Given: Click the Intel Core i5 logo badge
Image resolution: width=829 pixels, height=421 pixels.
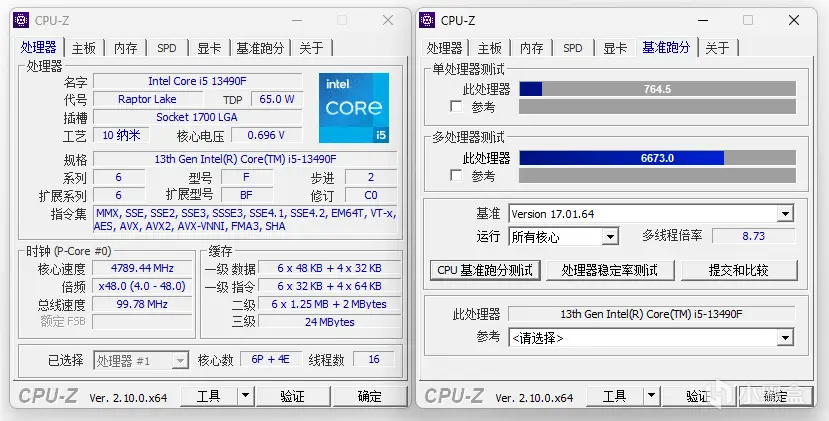Looking at the screenshot, I should point(354,108).
